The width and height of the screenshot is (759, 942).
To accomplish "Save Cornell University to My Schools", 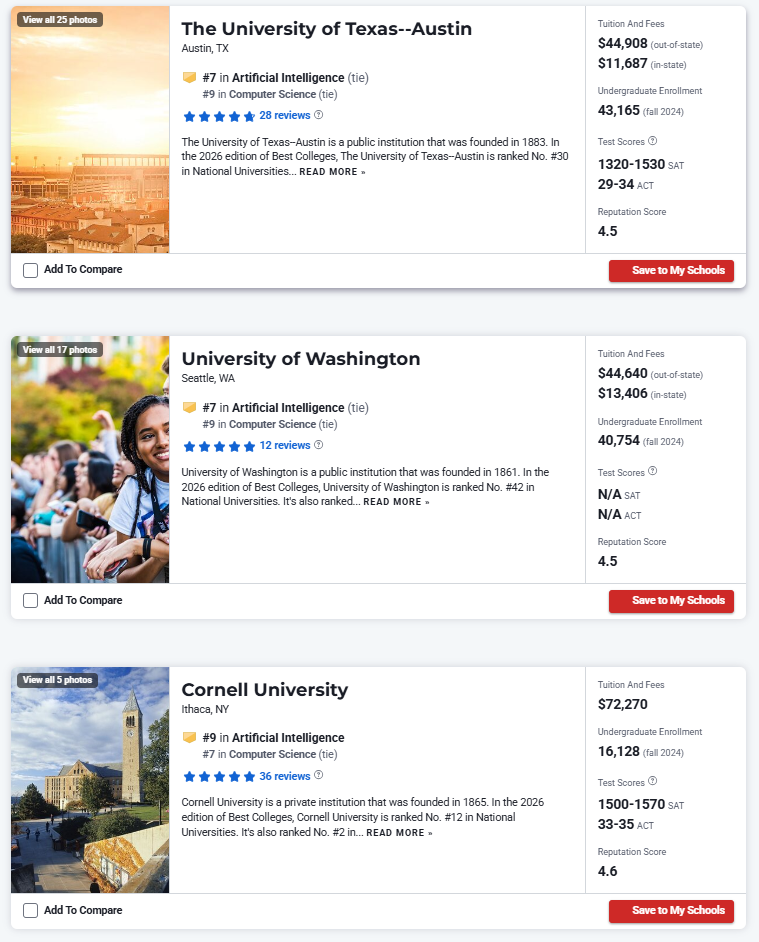I will [x=671, y=911].
